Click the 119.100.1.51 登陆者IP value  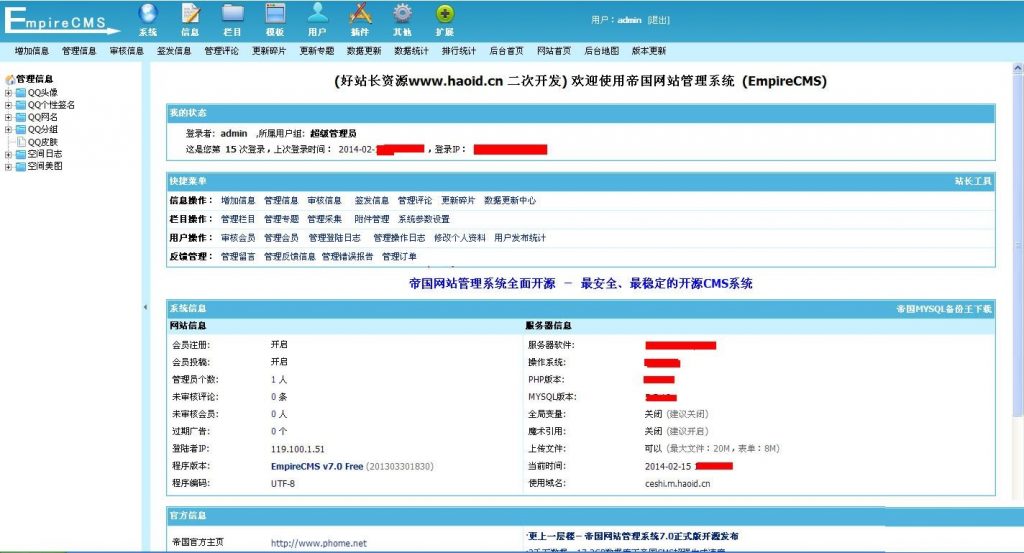(x=297, y=449)
